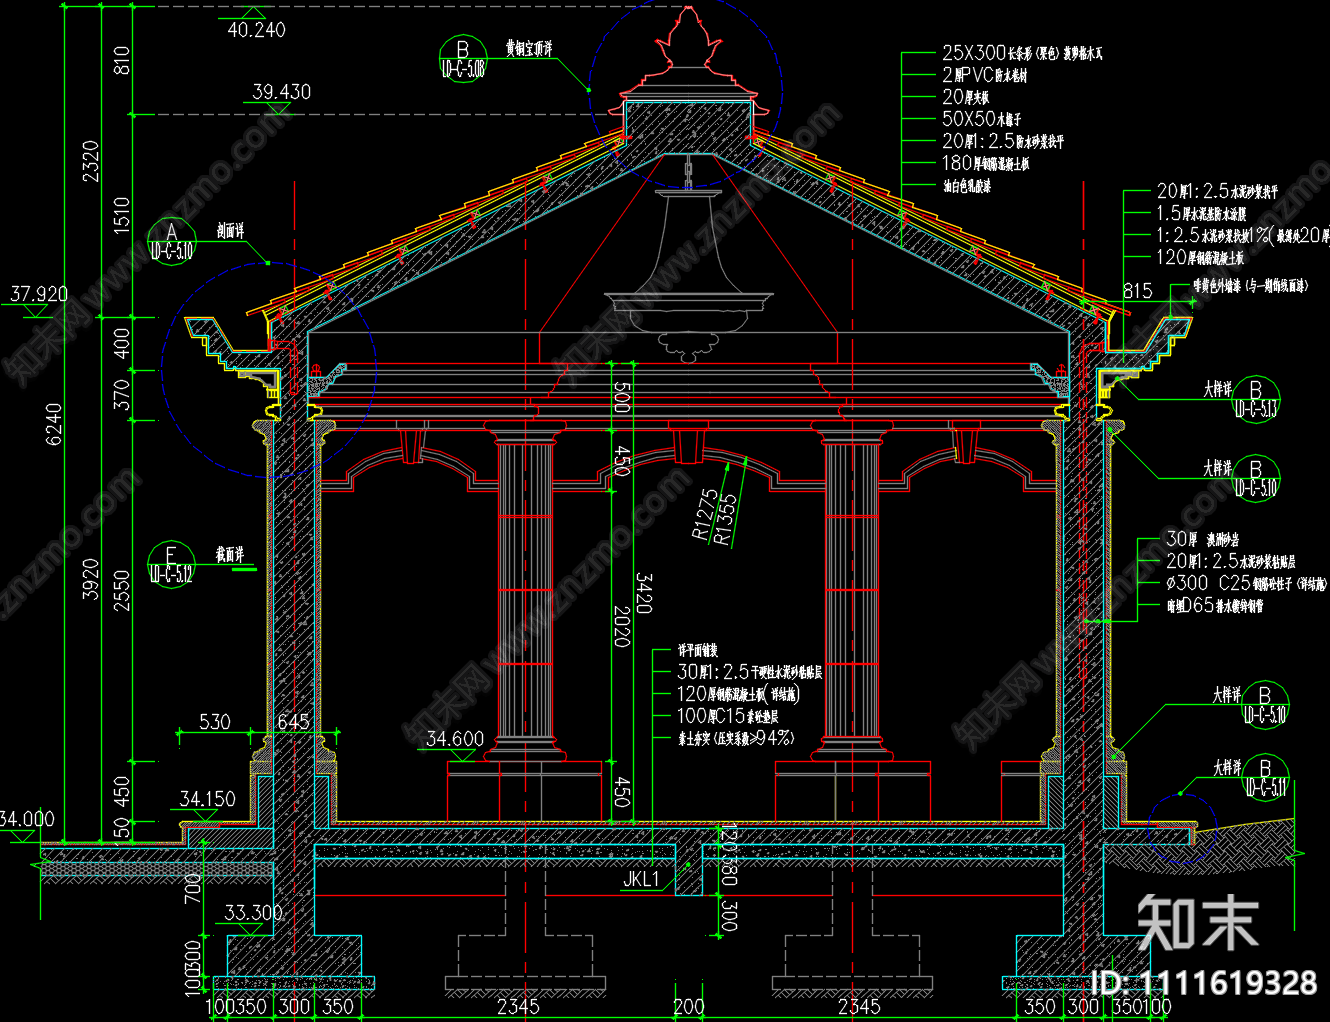The width and height of the screenshot is (1330, 1022).
Task: Click the ø300 C25 column note
Action: pyautogui.click(x=1246, y=583)
